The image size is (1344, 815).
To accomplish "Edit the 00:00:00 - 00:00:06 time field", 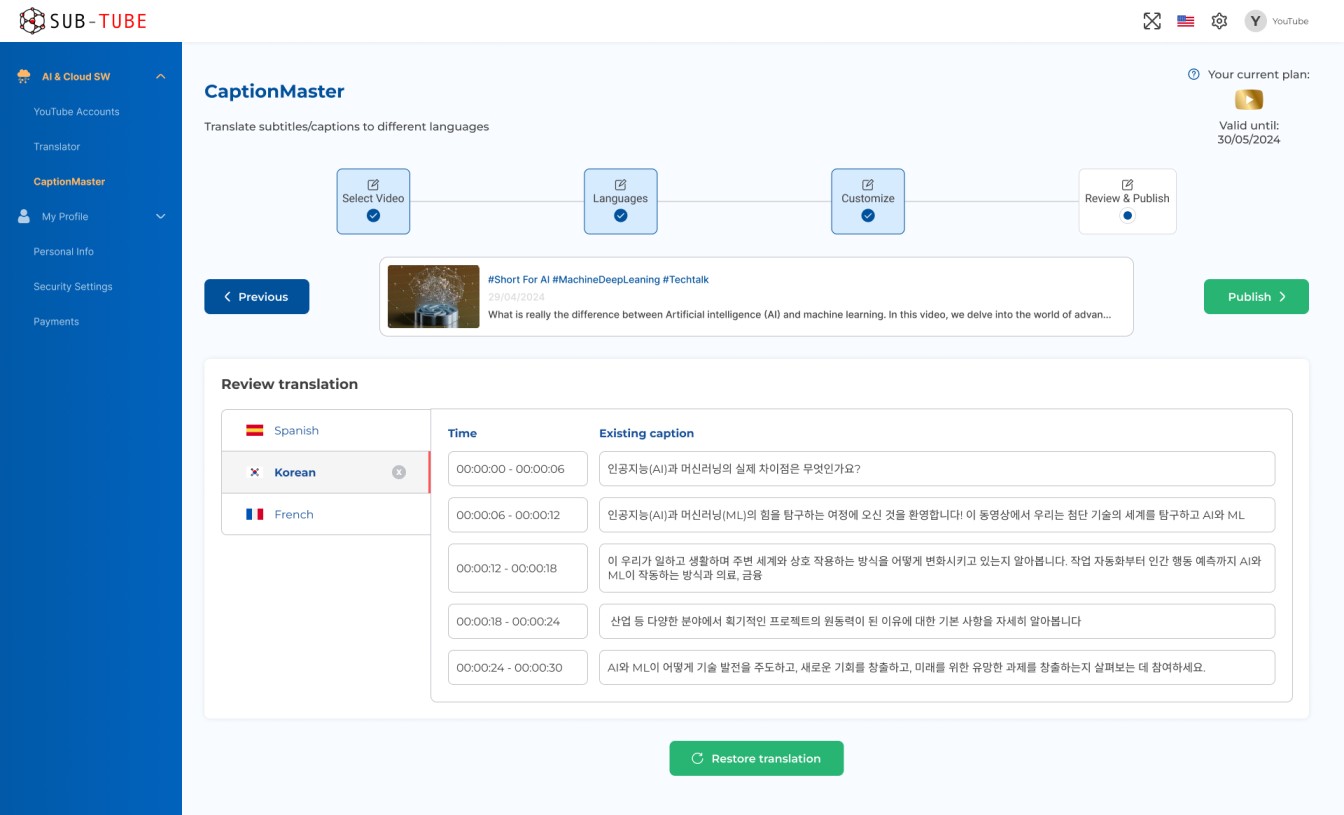I will [x=518, y=469].
